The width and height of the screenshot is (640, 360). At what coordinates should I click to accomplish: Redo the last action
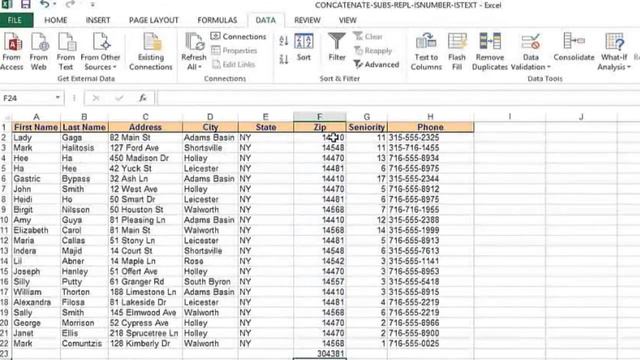click(x=70, y=5)
